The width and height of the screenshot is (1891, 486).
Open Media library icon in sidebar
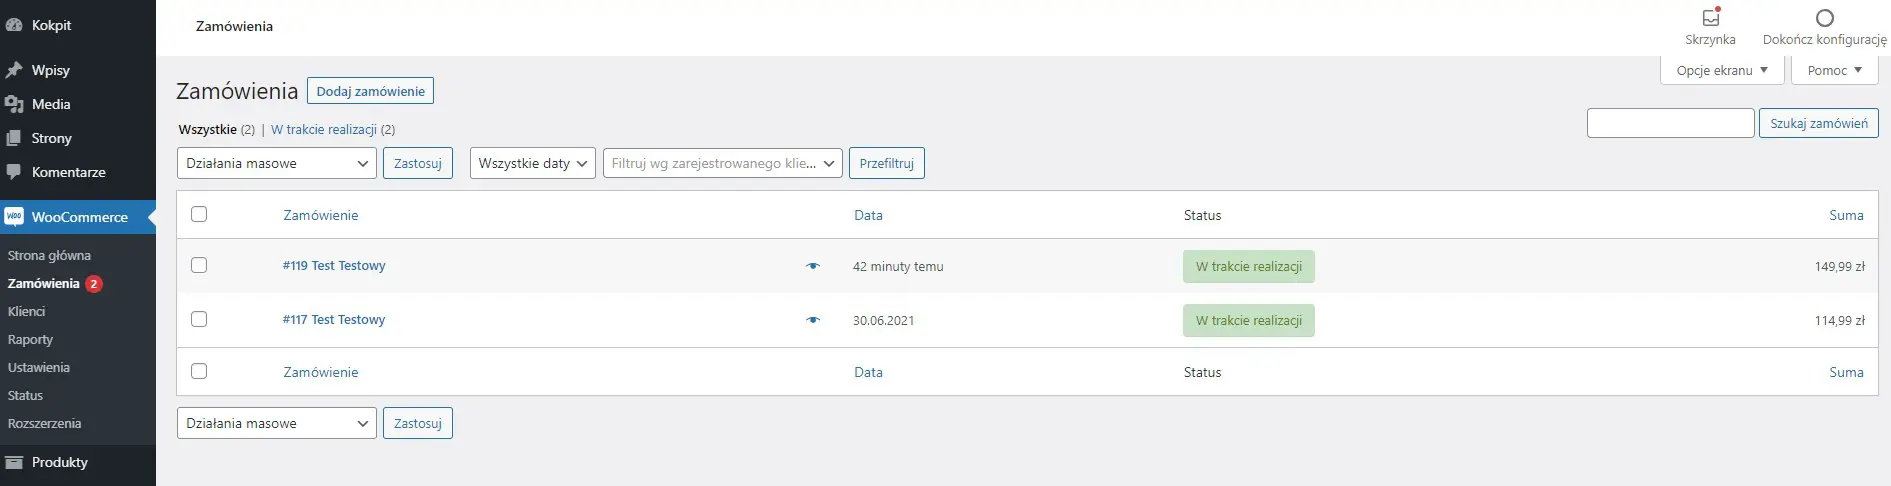coord(14,104)
